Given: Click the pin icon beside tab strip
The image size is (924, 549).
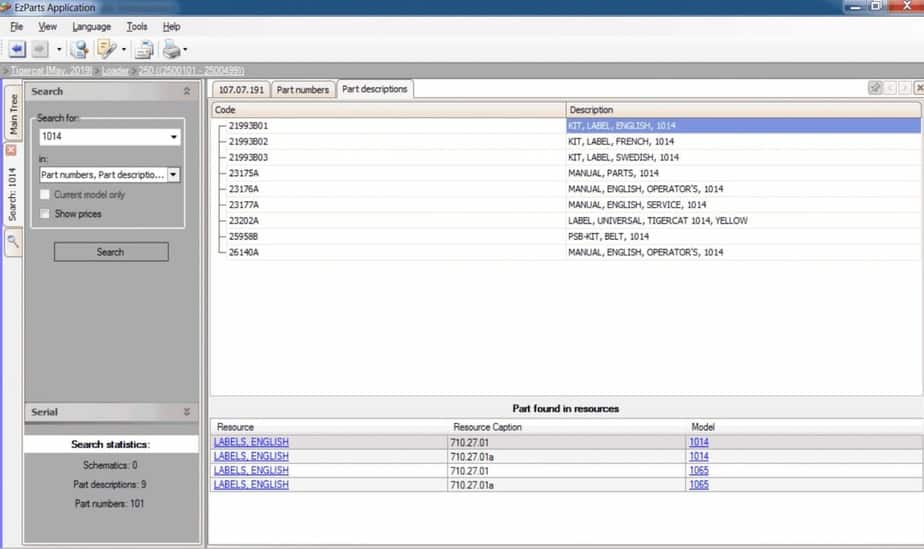Looking at the screenshot, I should [x=874, y=89].
